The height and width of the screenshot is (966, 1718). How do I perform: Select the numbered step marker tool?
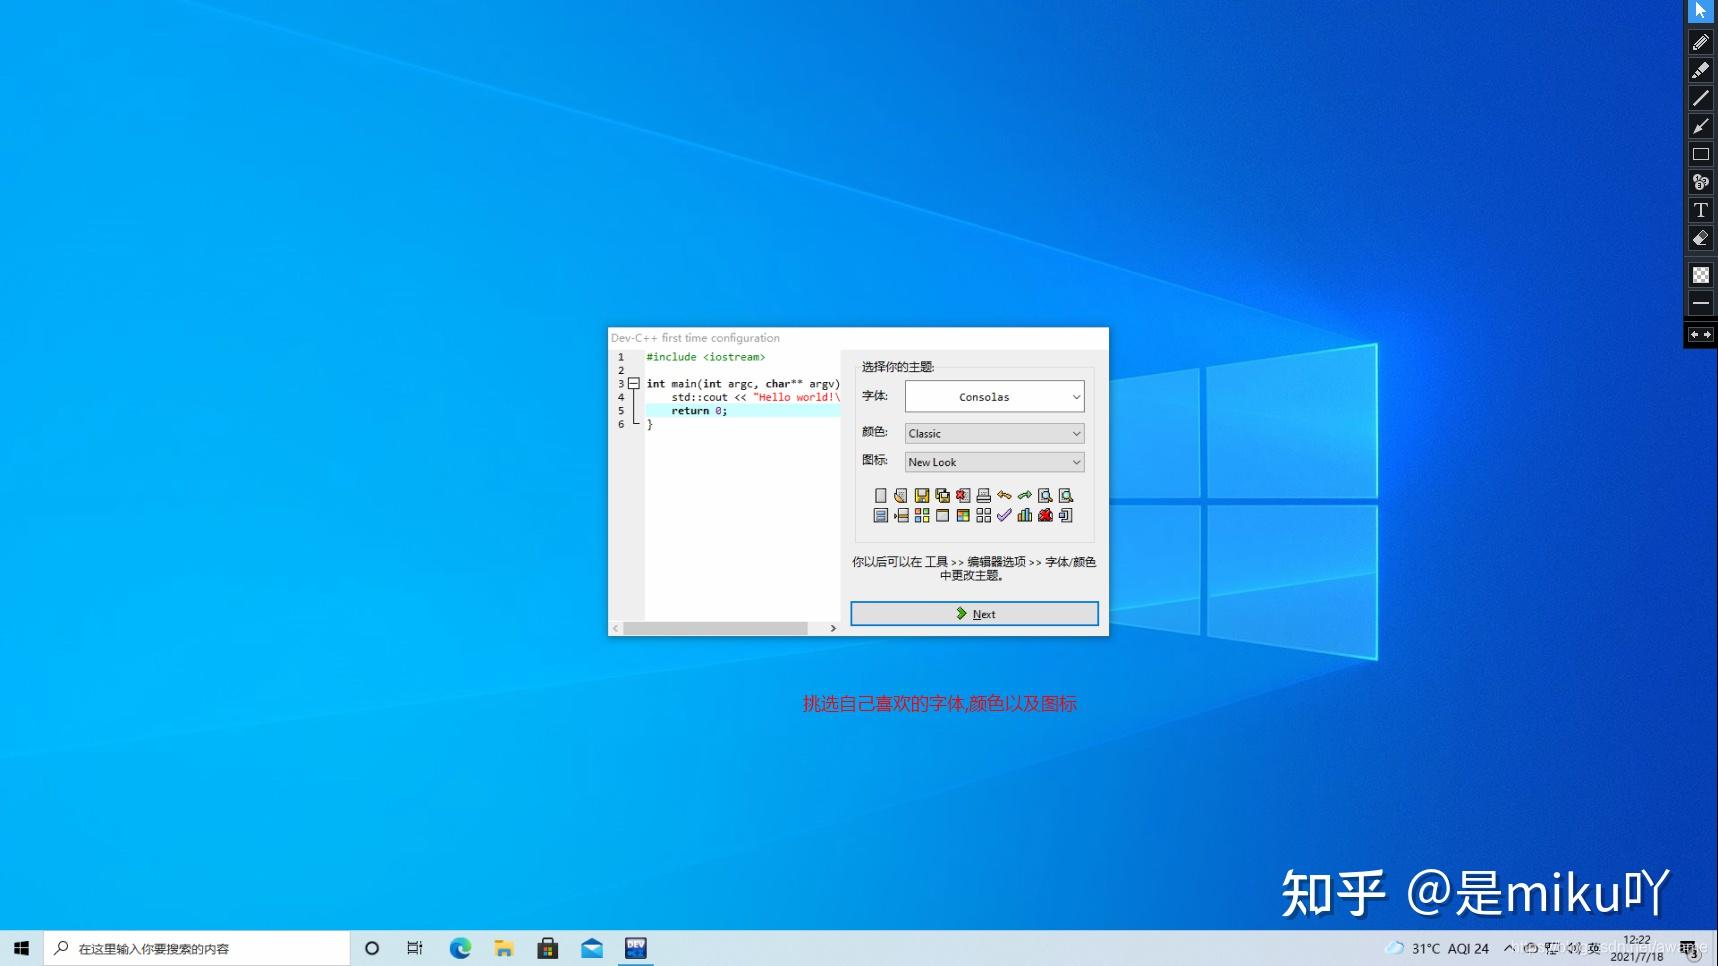point(1701,182)
